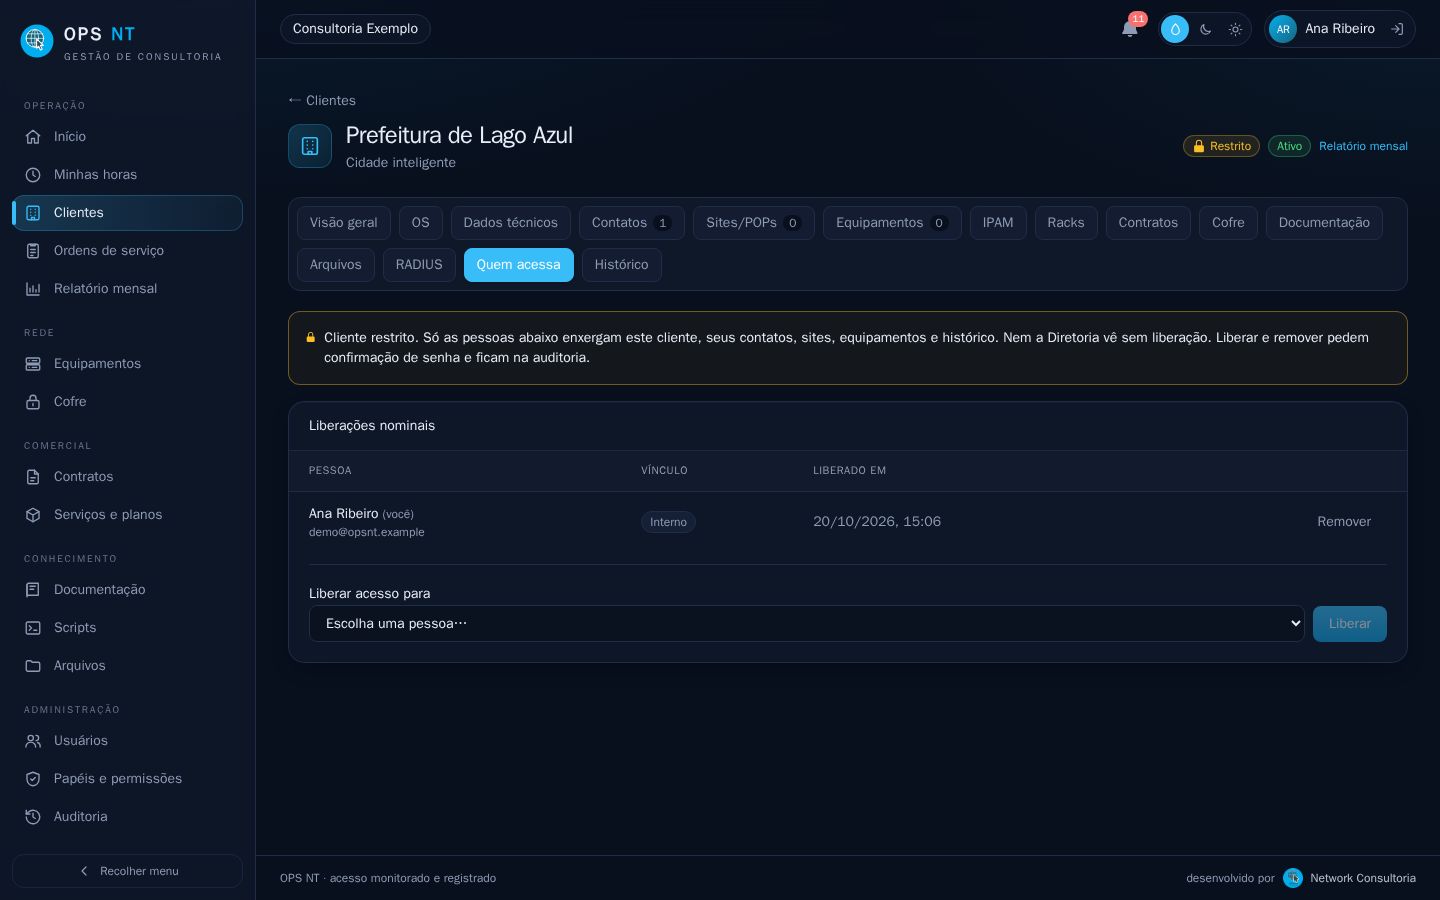Open the Visão geral tab
This screenshot has height=900, width=1440.
click(x=344, y=223)
